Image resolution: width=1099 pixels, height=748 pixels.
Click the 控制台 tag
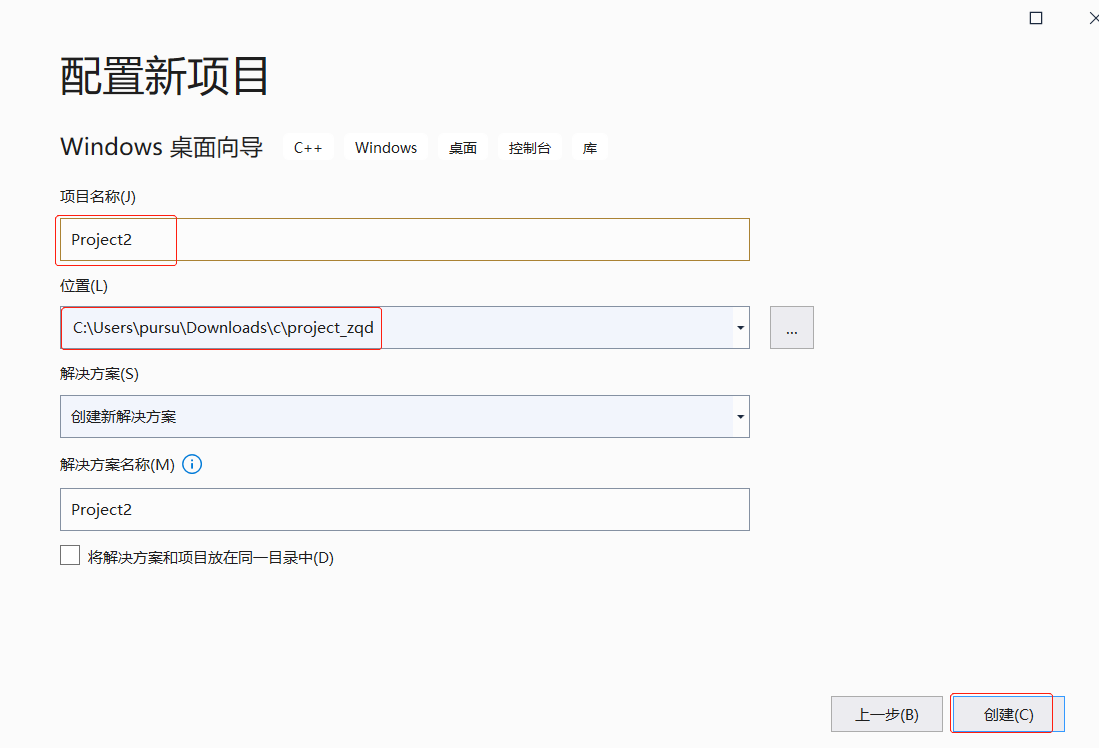(530, 148)
